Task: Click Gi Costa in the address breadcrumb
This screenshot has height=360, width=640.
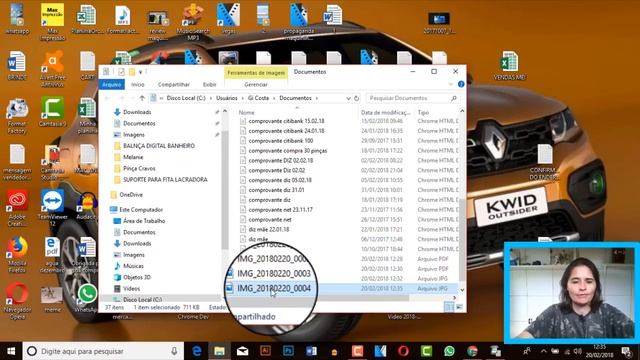Action: (258, 98)
